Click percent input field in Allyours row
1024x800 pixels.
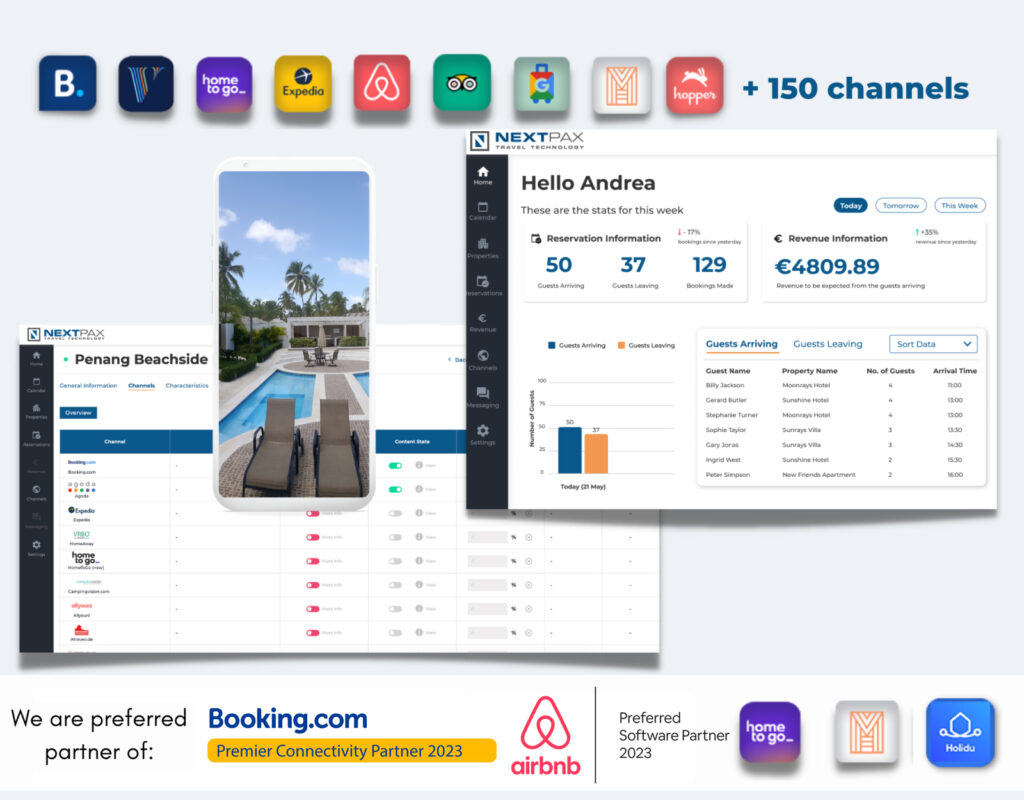click(487, 609)
